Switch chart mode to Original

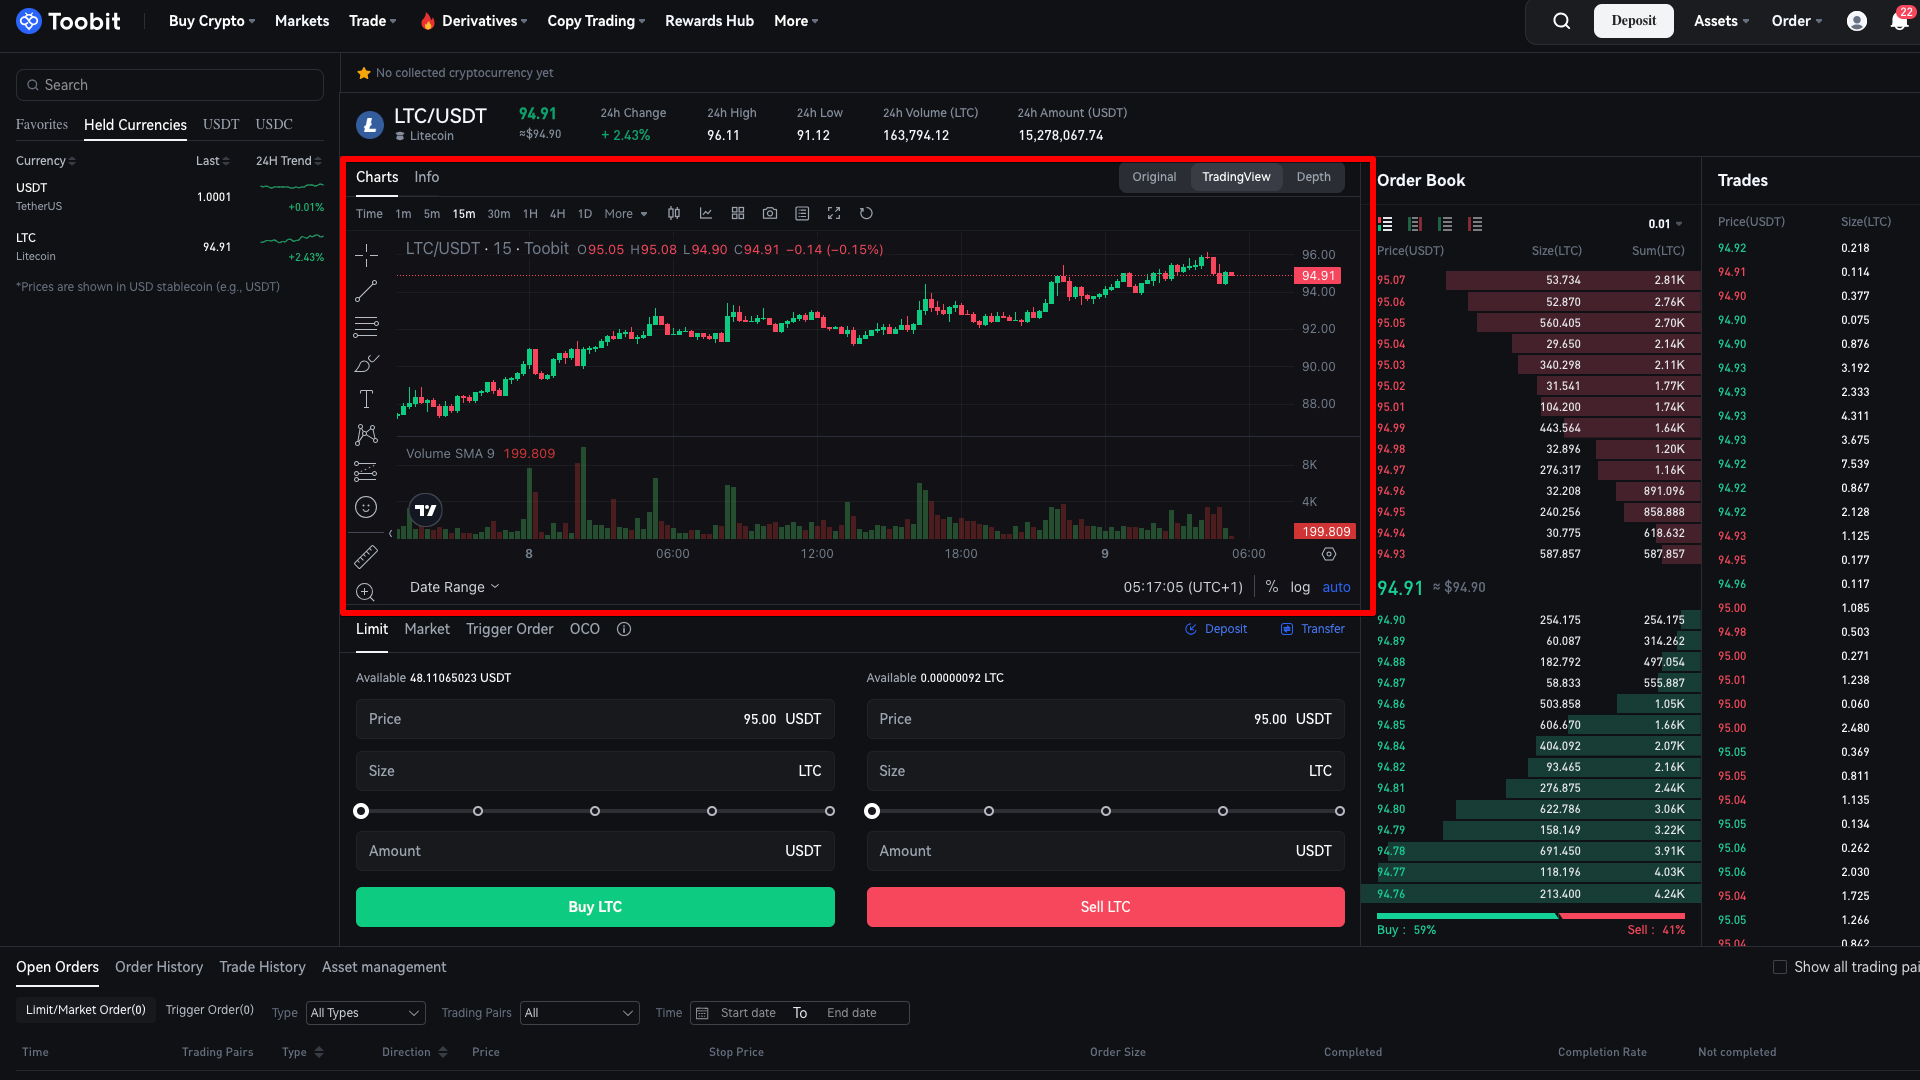point(1154,177)
